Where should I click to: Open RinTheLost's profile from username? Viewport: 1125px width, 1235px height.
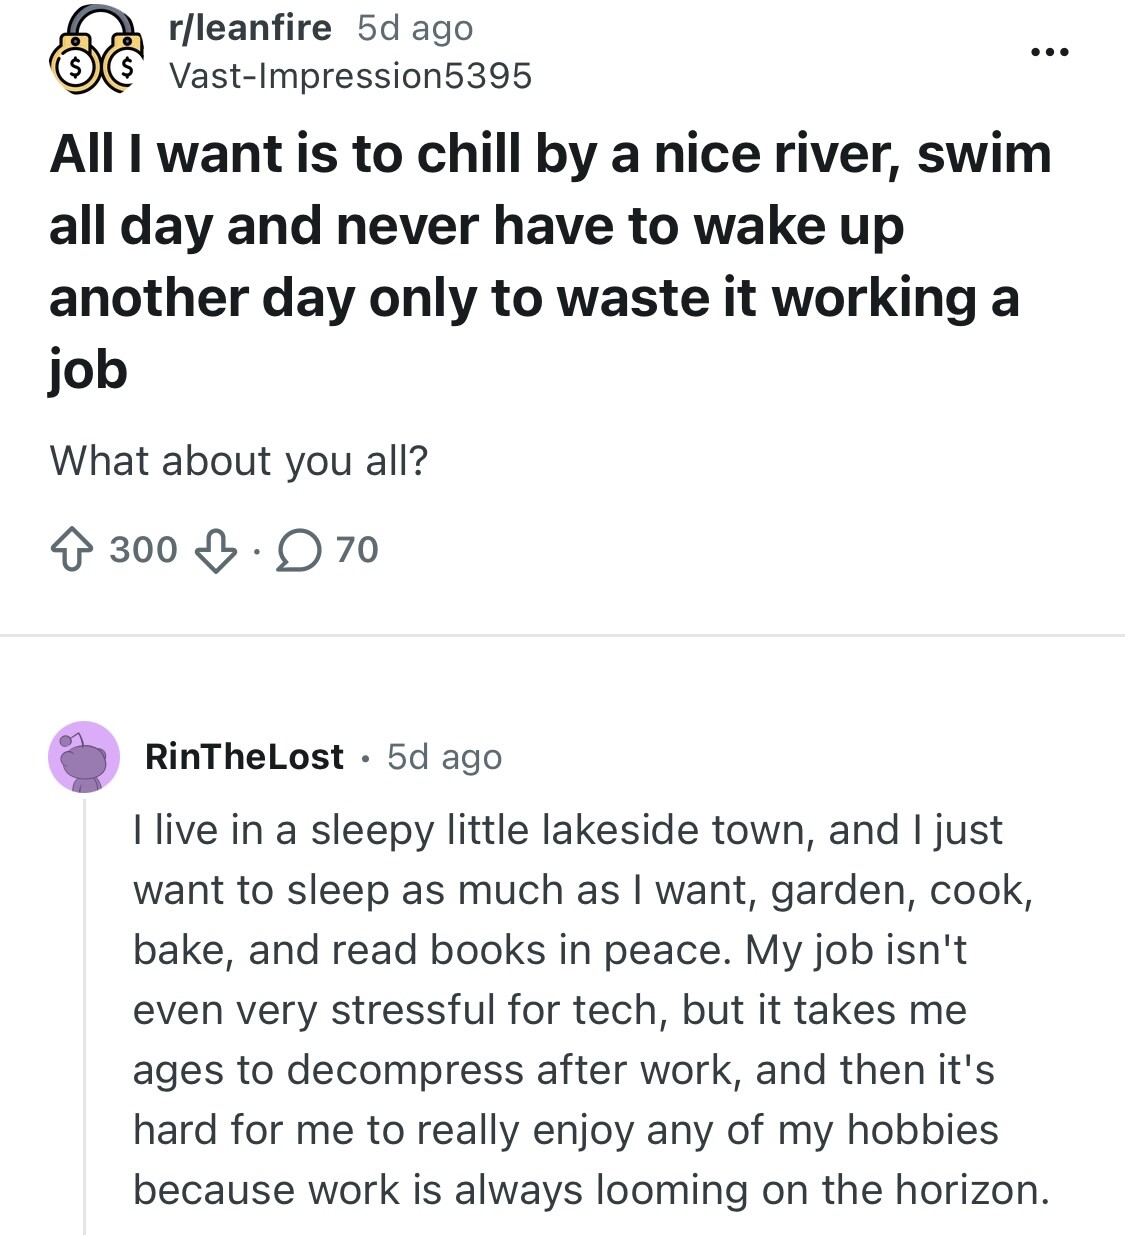click(x=244, y=757)
